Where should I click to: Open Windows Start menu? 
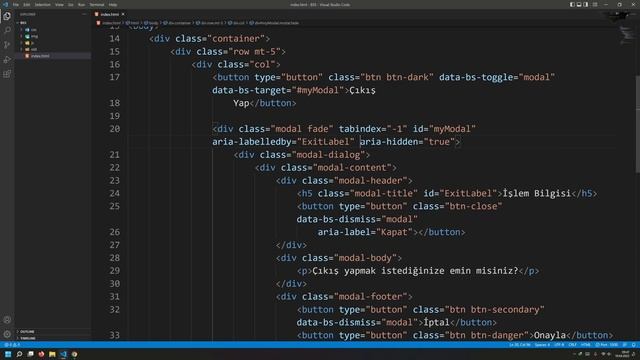(8, 354)
